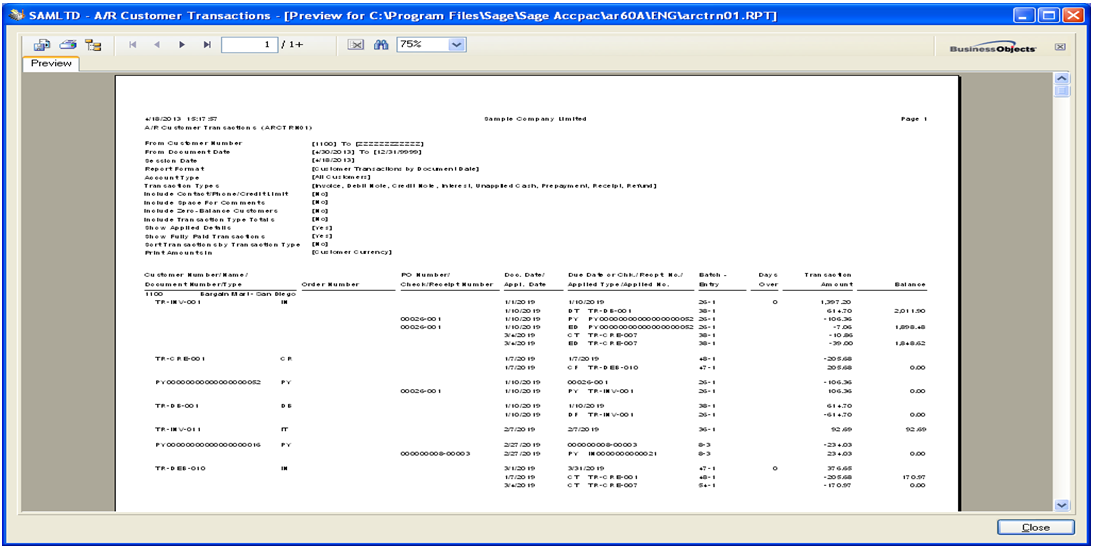The height and width of the screenshot is (548, 1094).
Task: Click the stop loading icon
Action: [356, 45]
